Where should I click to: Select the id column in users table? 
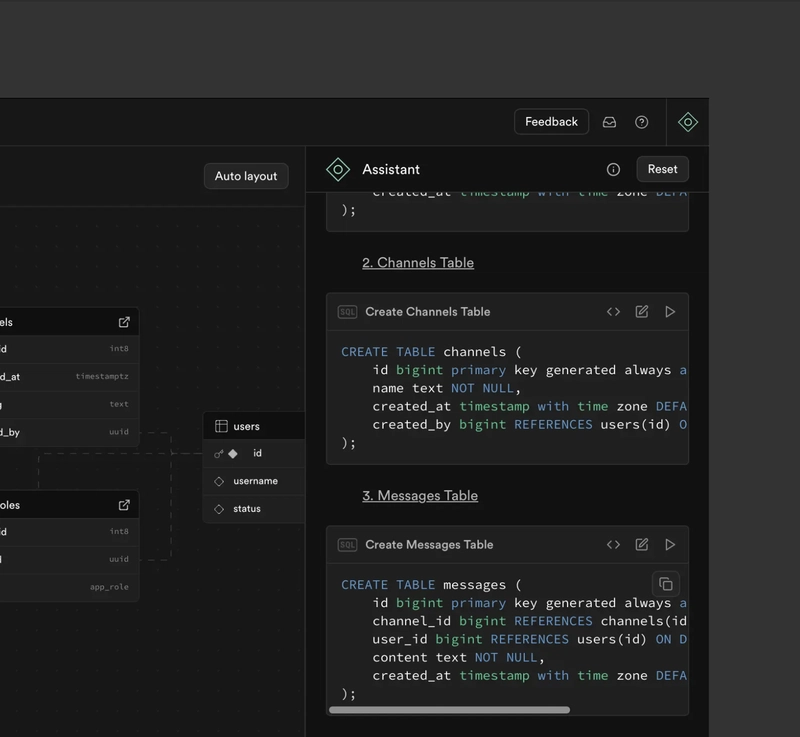pyautogui.click(x=254, y=453)
